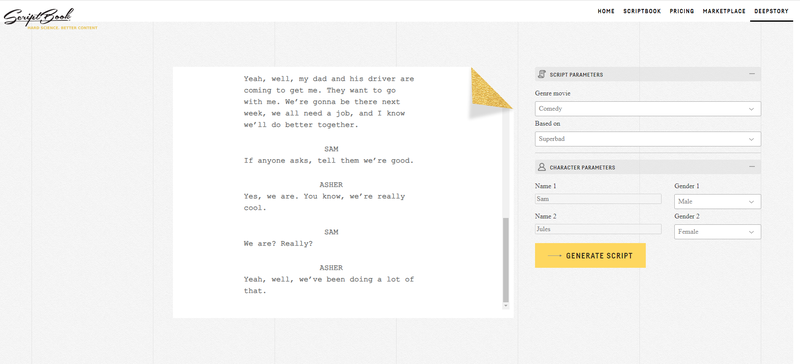Go to the Home page
The width and height of the screenshot is (800, 364).
[606, 11]
